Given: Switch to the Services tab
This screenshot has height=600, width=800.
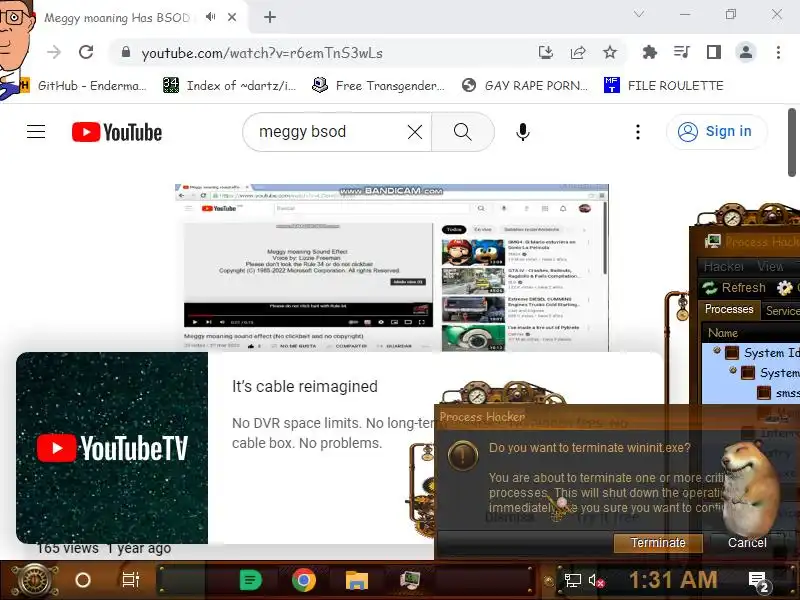Looking at the screenshot, I should [782, 311].
